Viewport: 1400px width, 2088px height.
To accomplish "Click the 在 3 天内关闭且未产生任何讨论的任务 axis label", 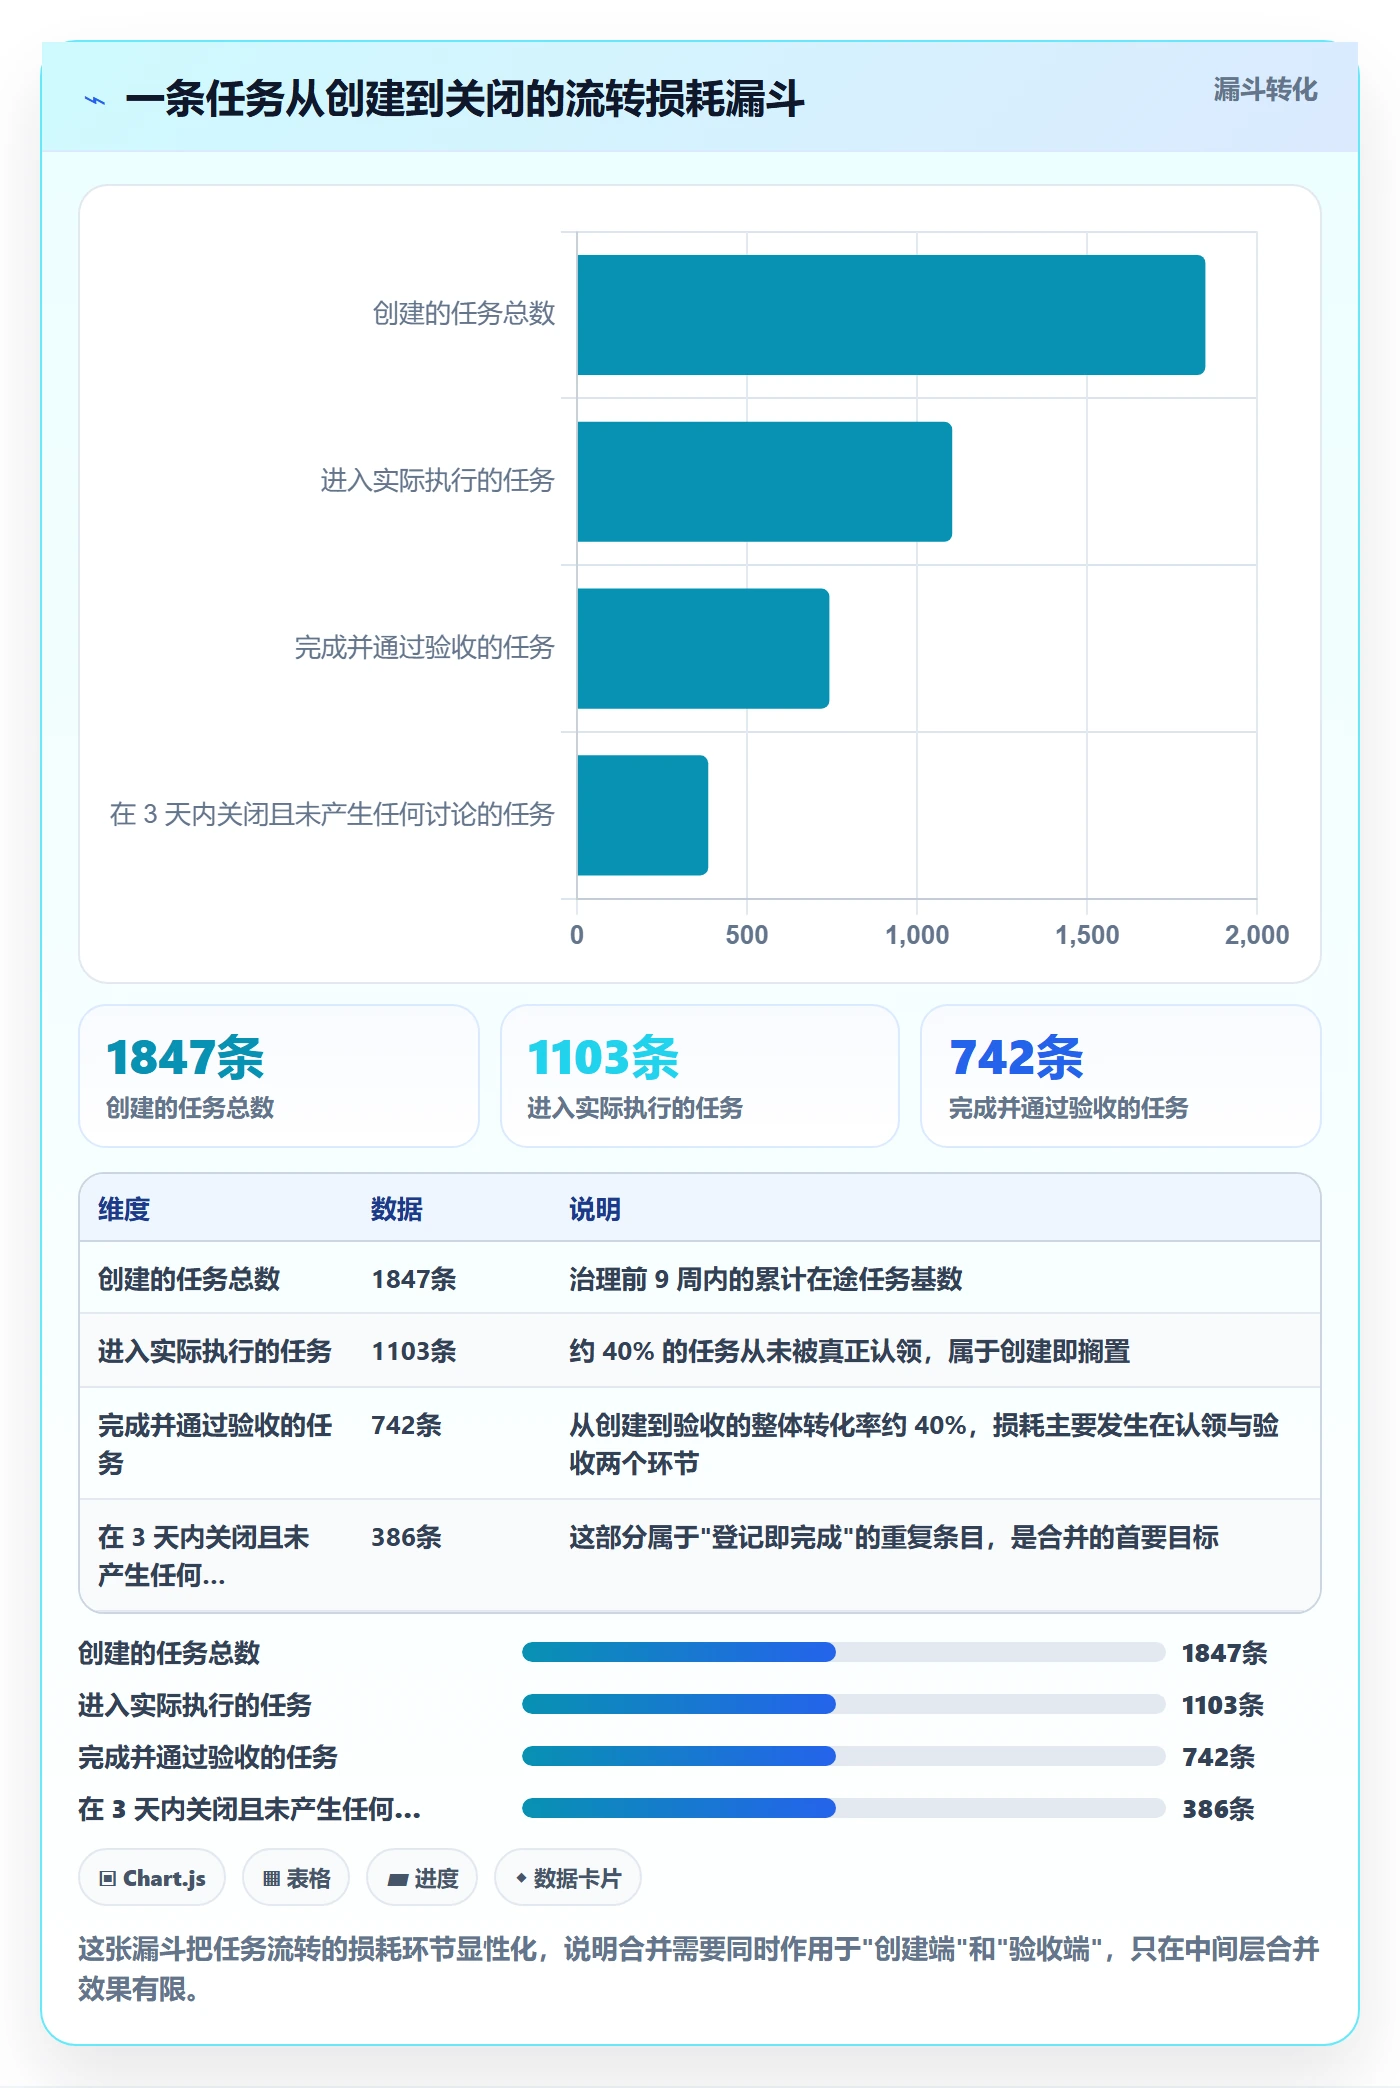I will click(x=333, y=814).
